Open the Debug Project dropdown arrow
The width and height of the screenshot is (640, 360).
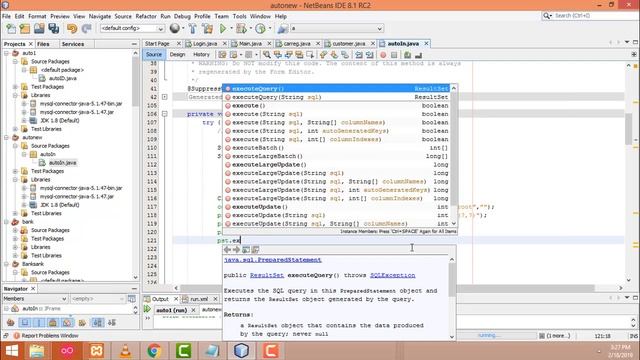[250, 29]
